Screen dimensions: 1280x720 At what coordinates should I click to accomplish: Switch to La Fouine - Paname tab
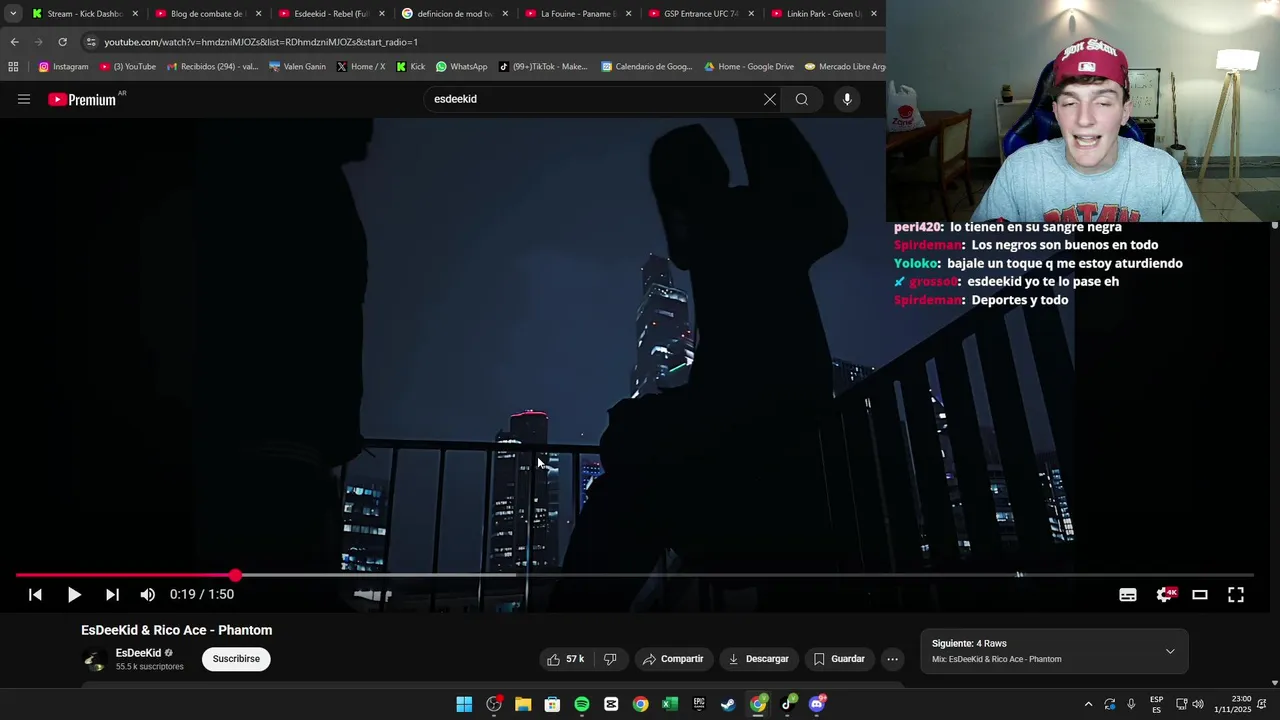tap(577, 14)
